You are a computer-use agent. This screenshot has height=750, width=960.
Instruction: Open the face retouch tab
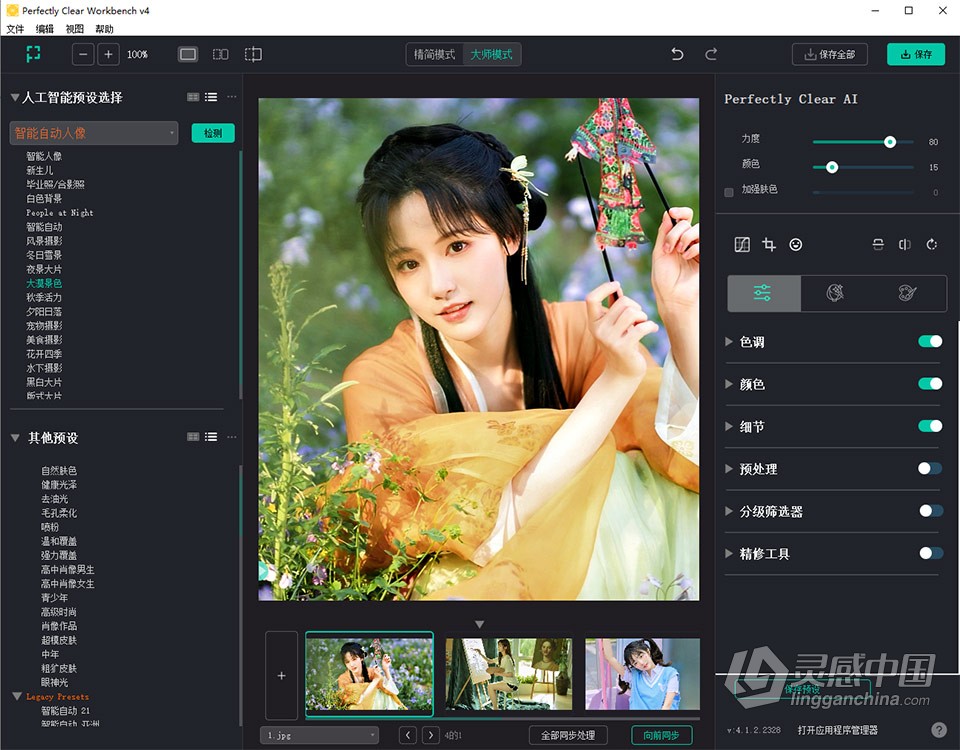(835, 294)
